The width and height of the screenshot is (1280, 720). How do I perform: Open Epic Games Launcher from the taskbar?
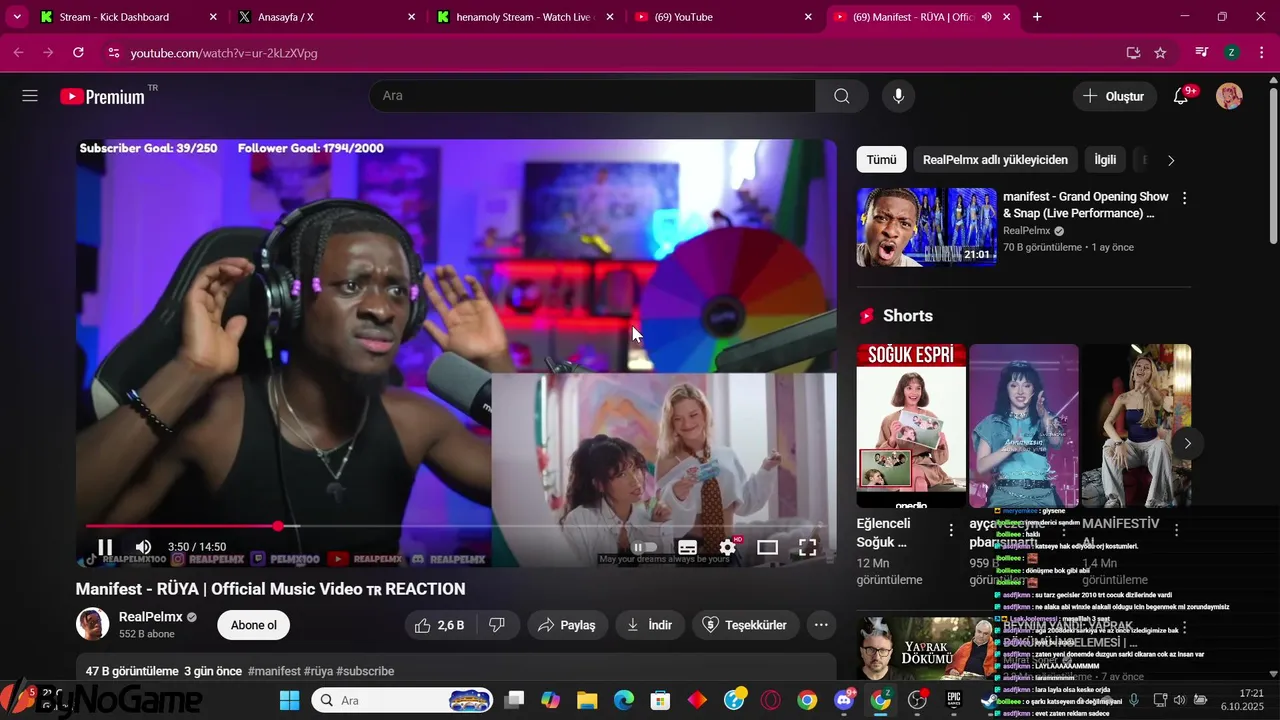tap(954, 700)
